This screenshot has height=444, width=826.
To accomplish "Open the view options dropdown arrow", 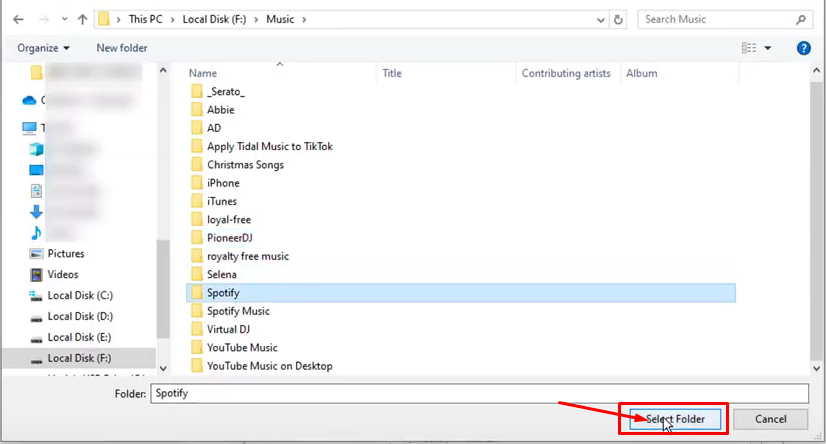I will [768, 48].
